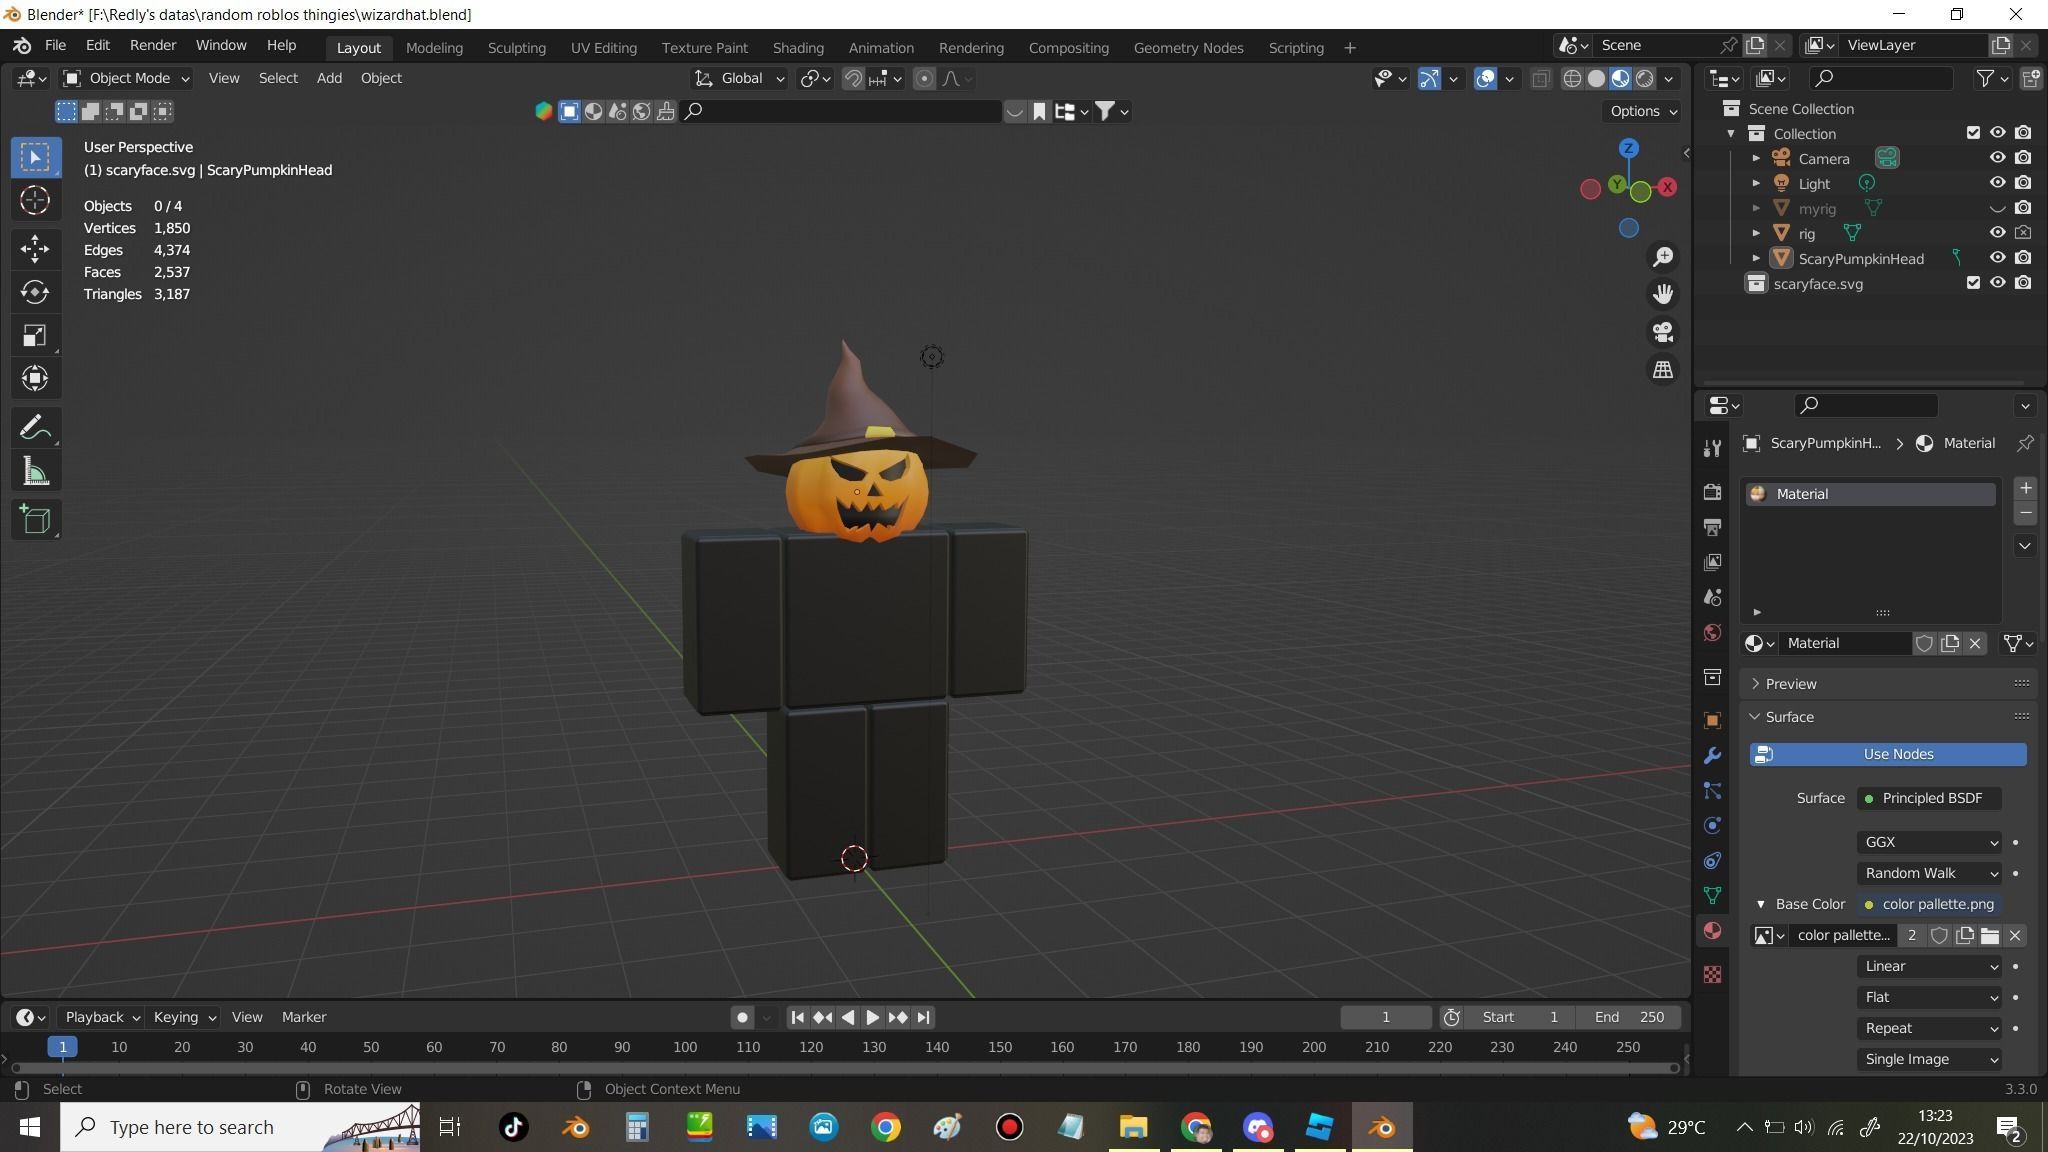
Task: Select the Move tool
Action: coord(35,248)
